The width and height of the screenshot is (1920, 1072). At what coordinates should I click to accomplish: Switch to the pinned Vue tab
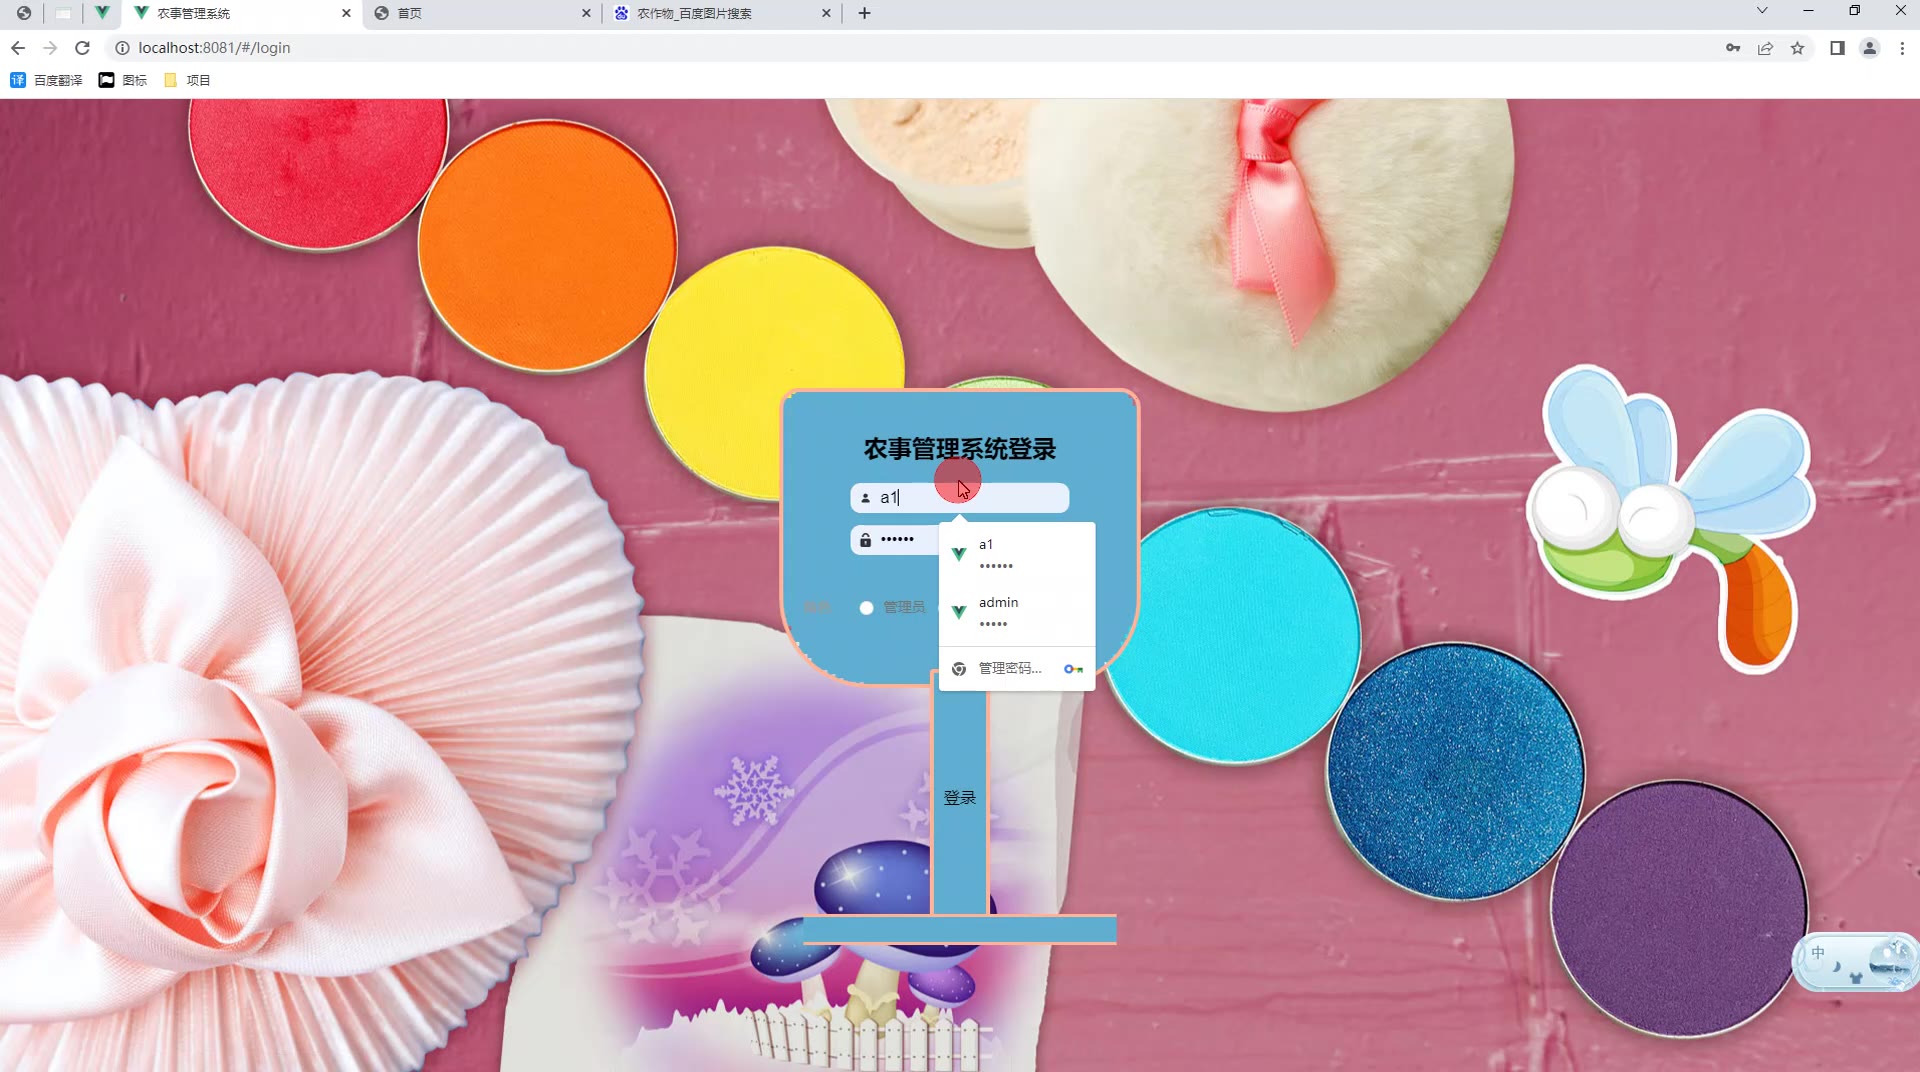[x=102, y=13]
